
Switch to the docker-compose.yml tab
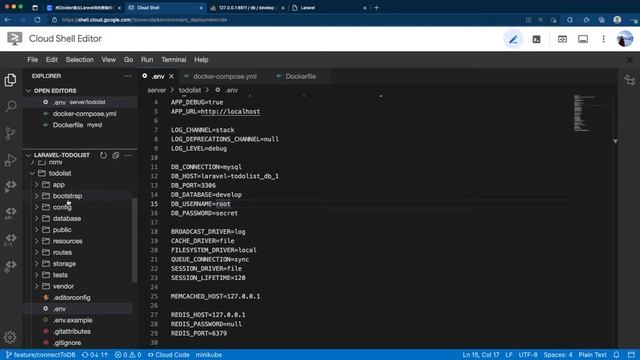pos(225,76)
